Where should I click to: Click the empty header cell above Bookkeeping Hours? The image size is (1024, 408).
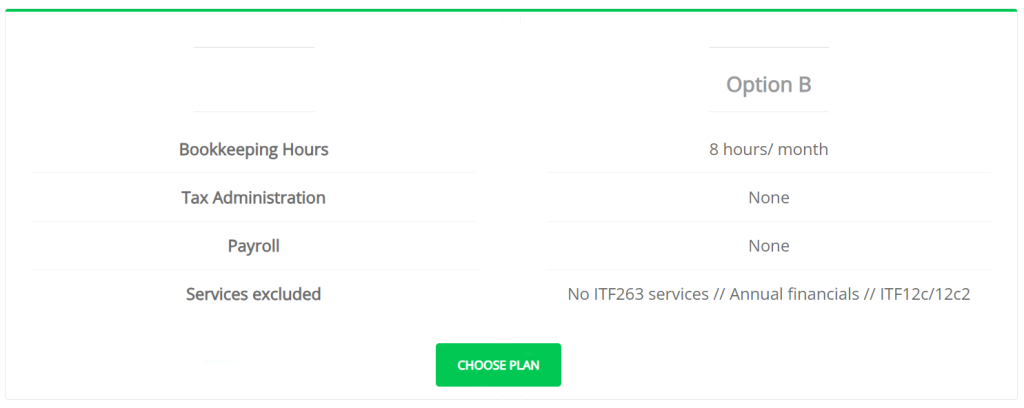(253, 80)
